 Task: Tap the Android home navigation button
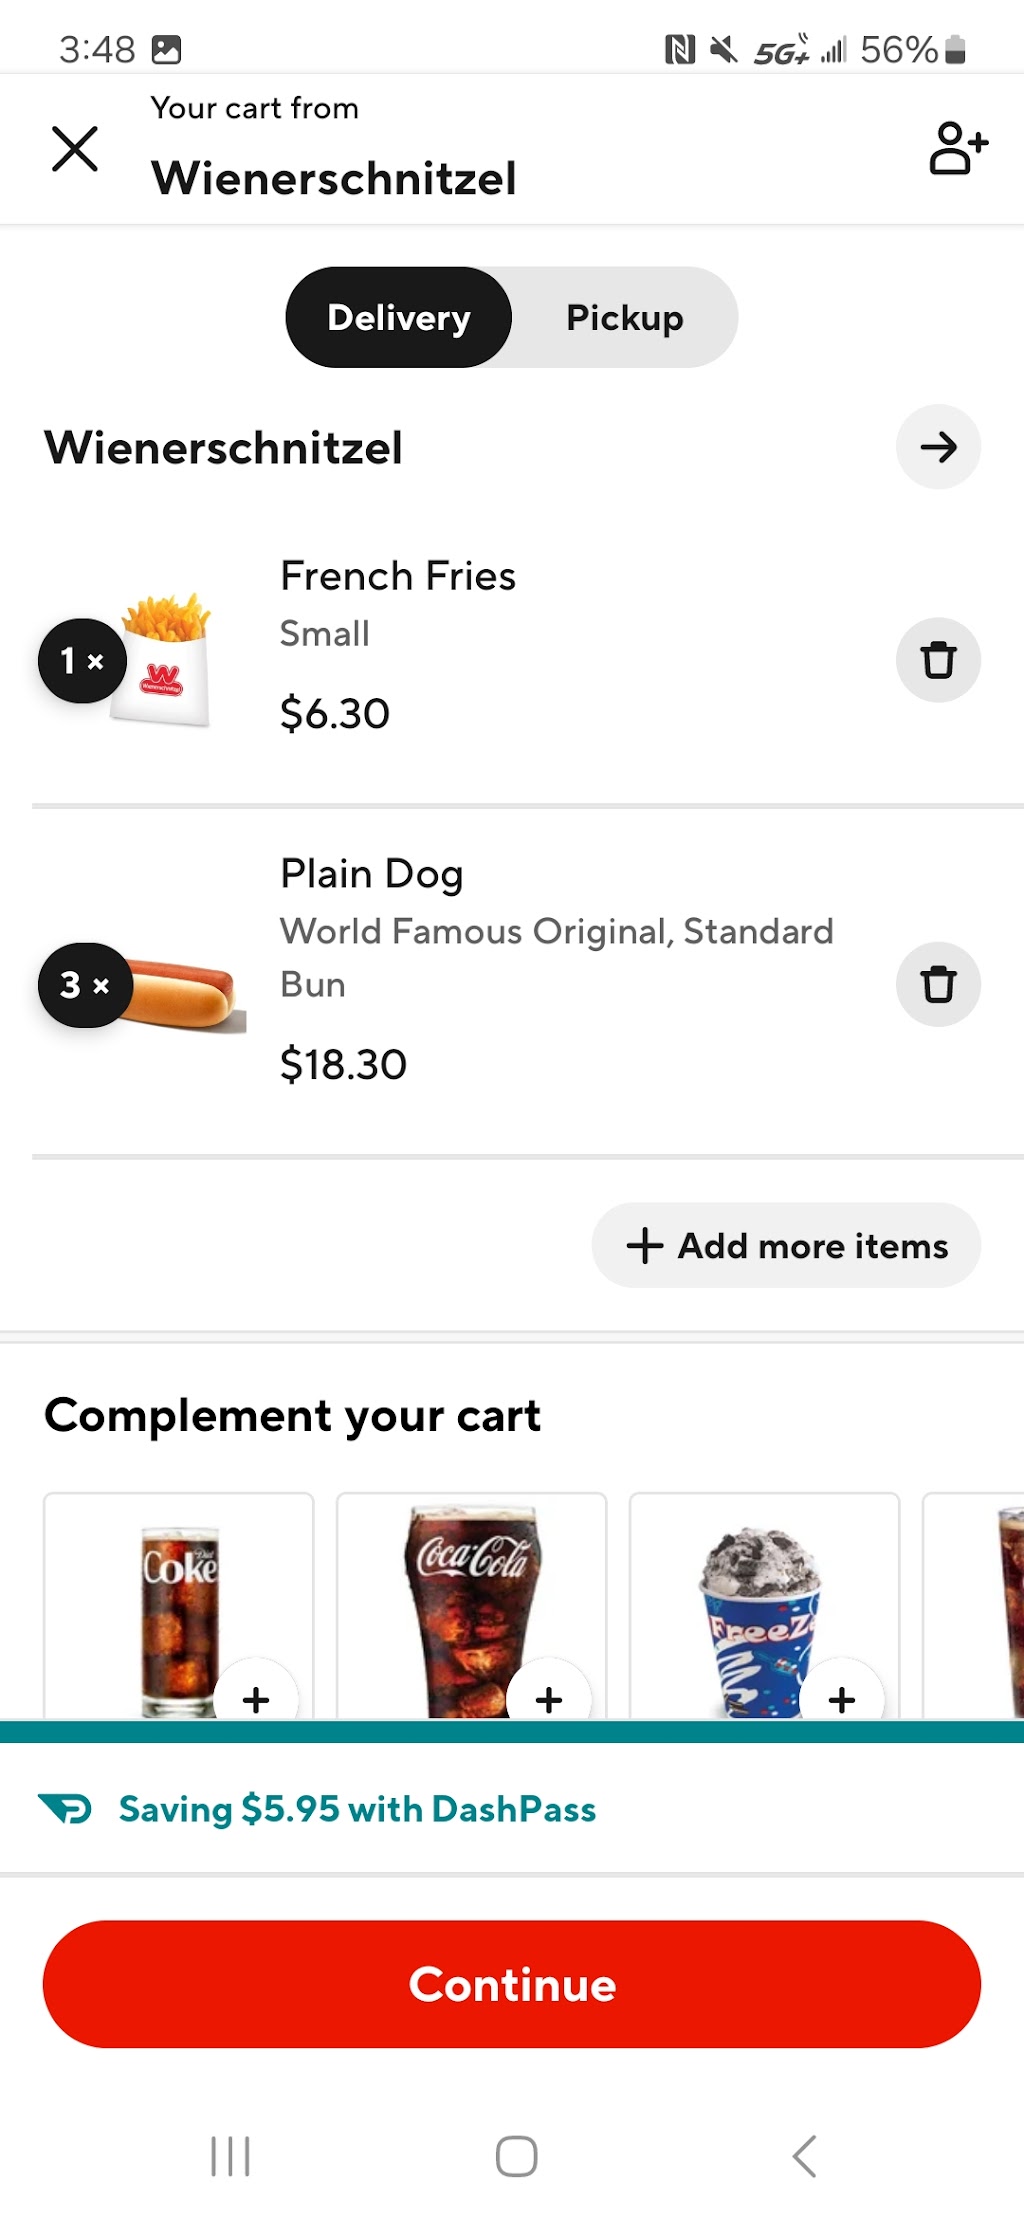516,2156
